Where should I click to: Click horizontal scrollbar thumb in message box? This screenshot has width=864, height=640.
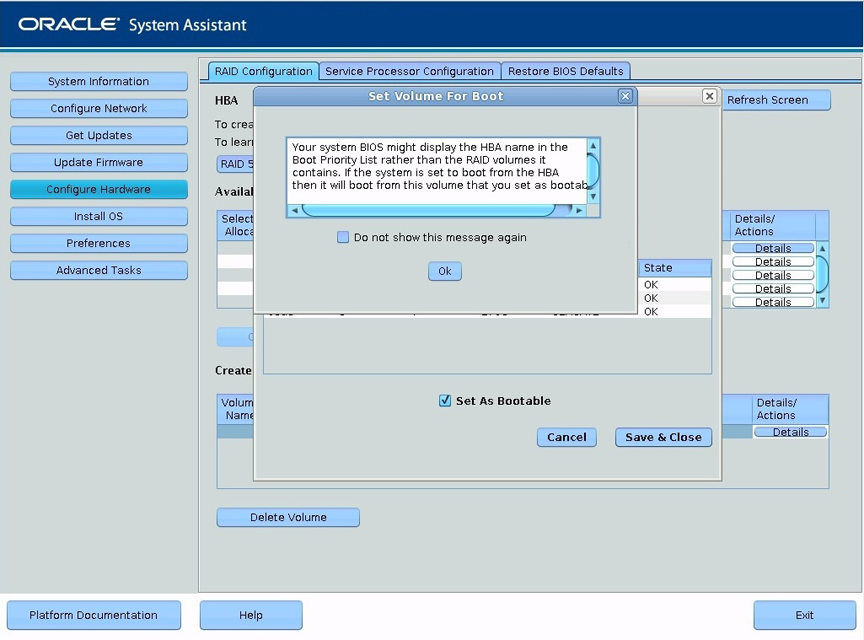(429, 211)
